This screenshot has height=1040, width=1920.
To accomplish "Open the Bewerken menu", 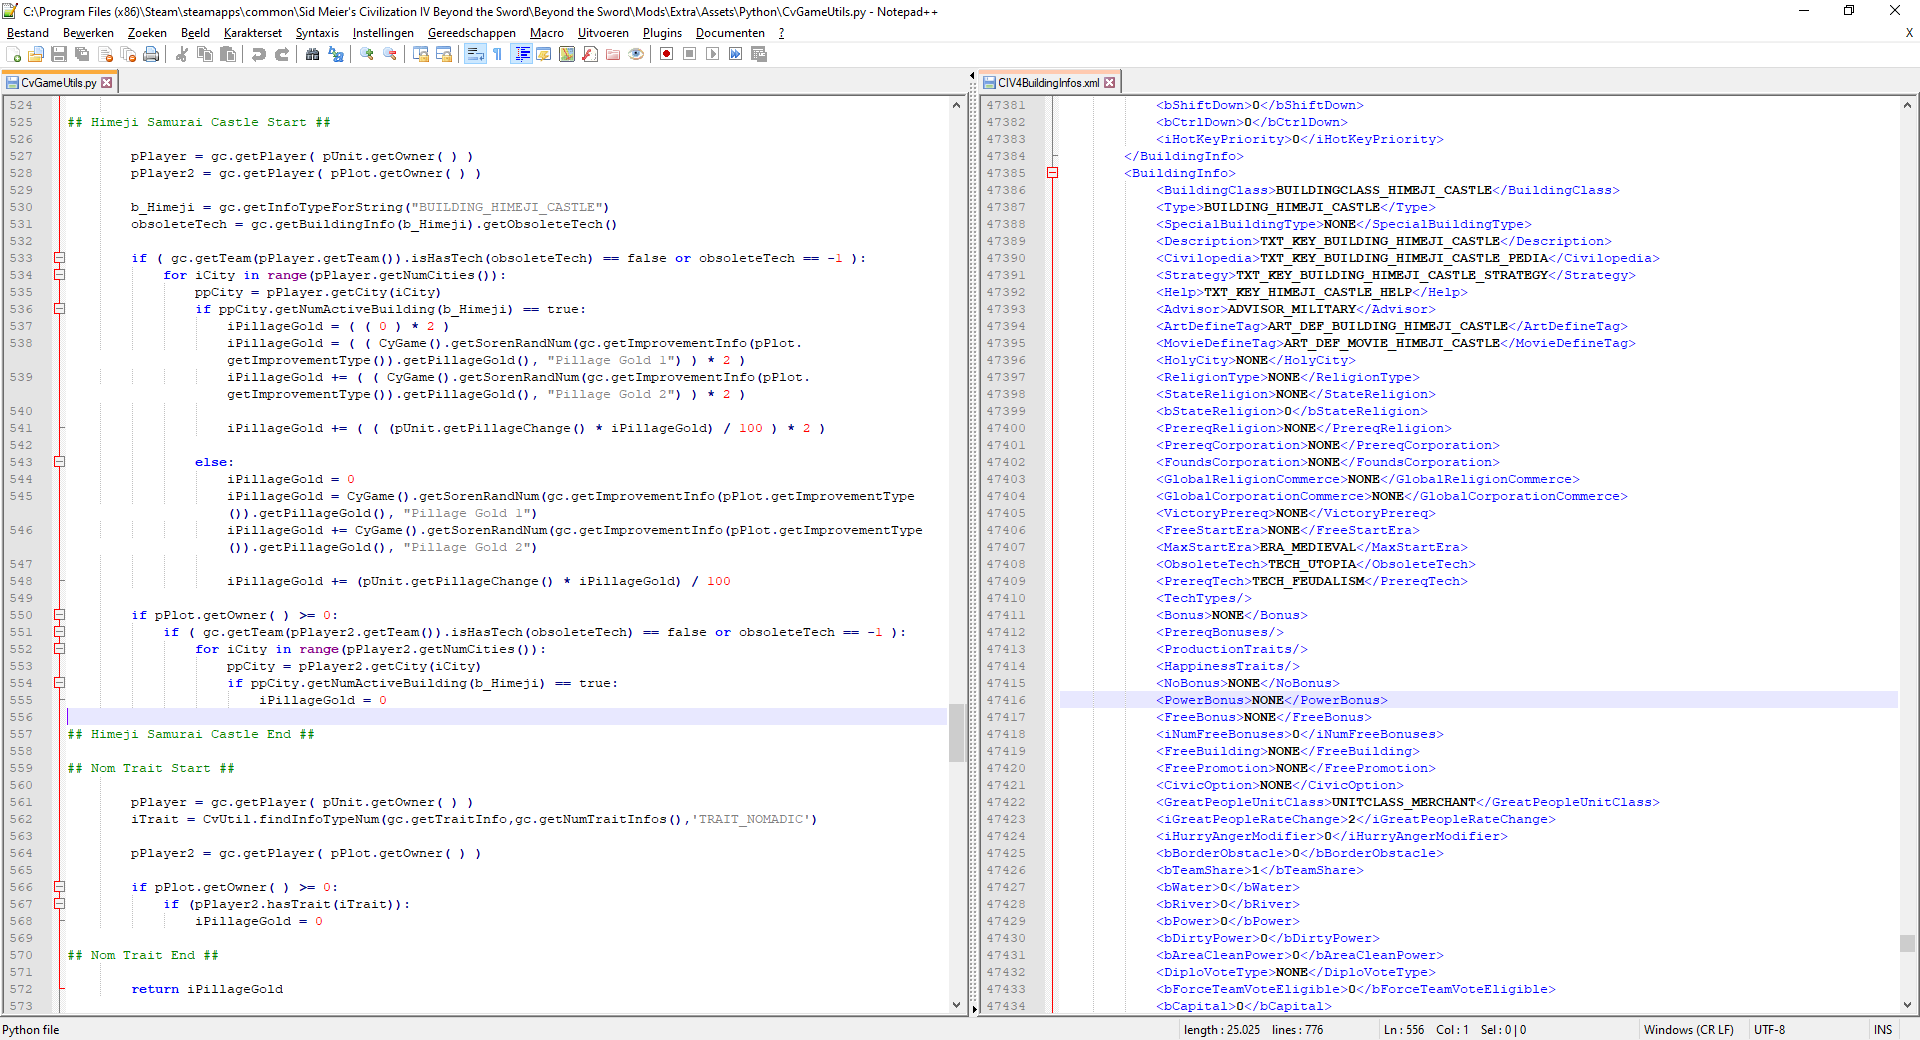I will (88, 33).
